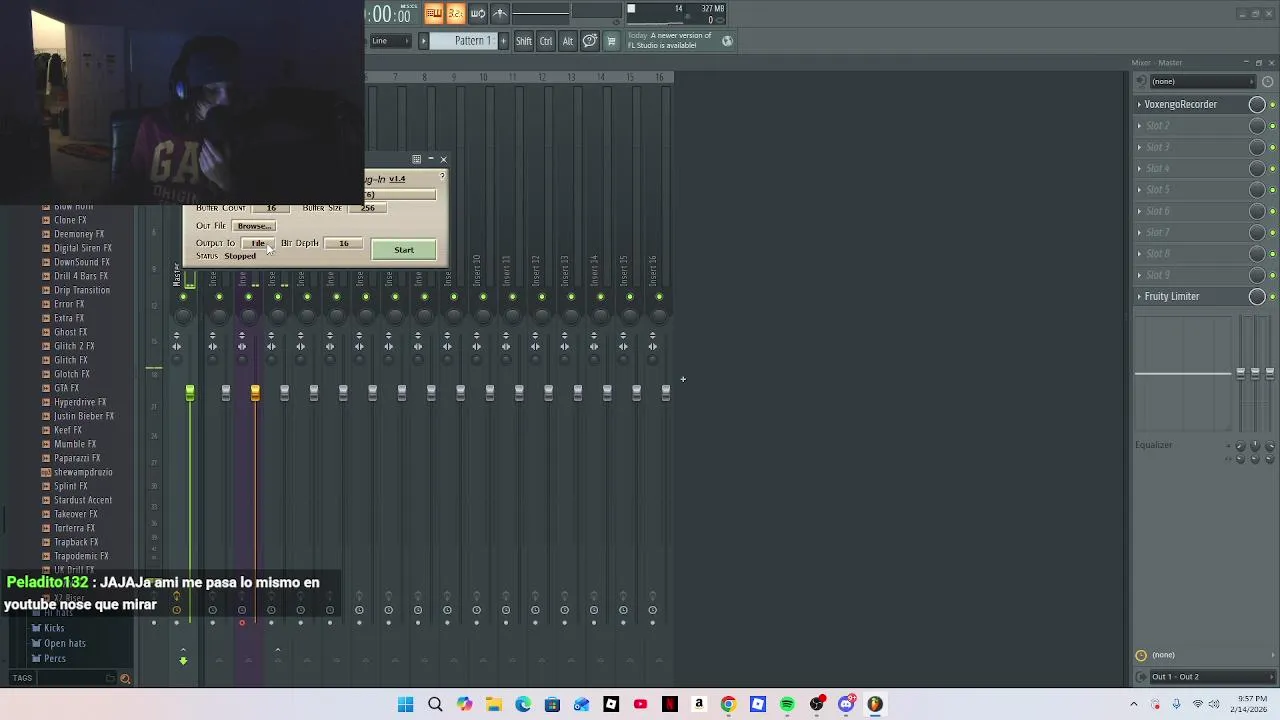The height and width of the screenshot is (720, 1280).
Task: Toggle Slot 3 enable LED
Action: pos(1272,148)
